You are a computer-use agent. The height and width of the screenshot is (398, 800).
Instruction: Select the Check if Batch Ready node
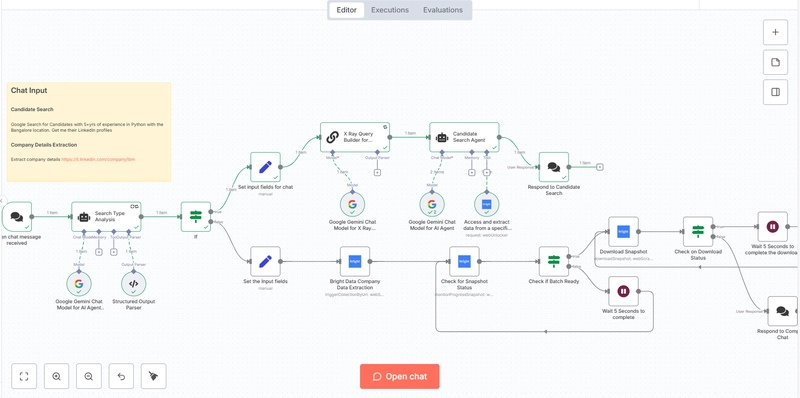pyautogui.click(x=554, y=261)
